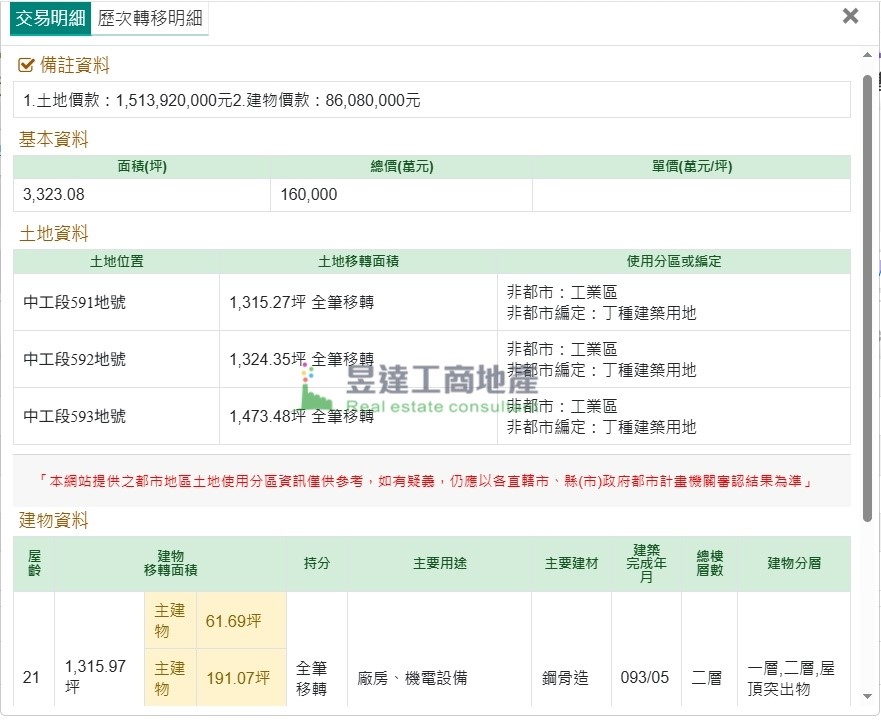Close the transaction detail dialog
The width and height of the screenshot is (881, 723).
coord(850,16)
